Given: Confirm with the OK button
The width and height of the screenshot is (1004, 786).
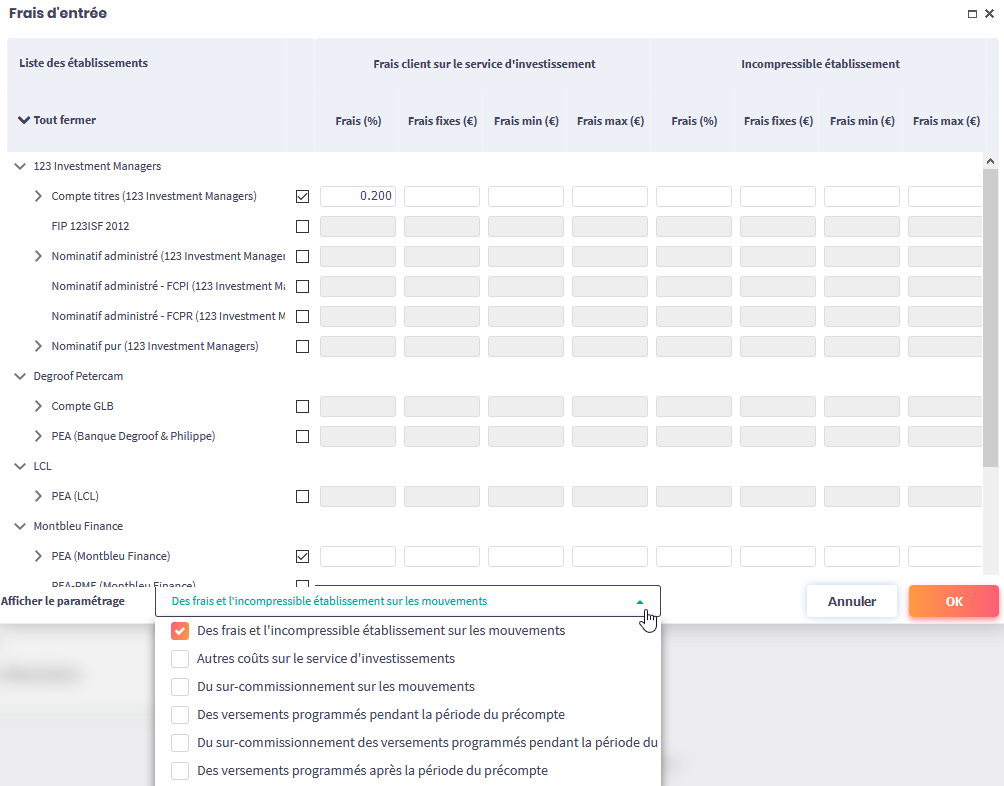Looking at the screenshot, I should pos(953,602).
